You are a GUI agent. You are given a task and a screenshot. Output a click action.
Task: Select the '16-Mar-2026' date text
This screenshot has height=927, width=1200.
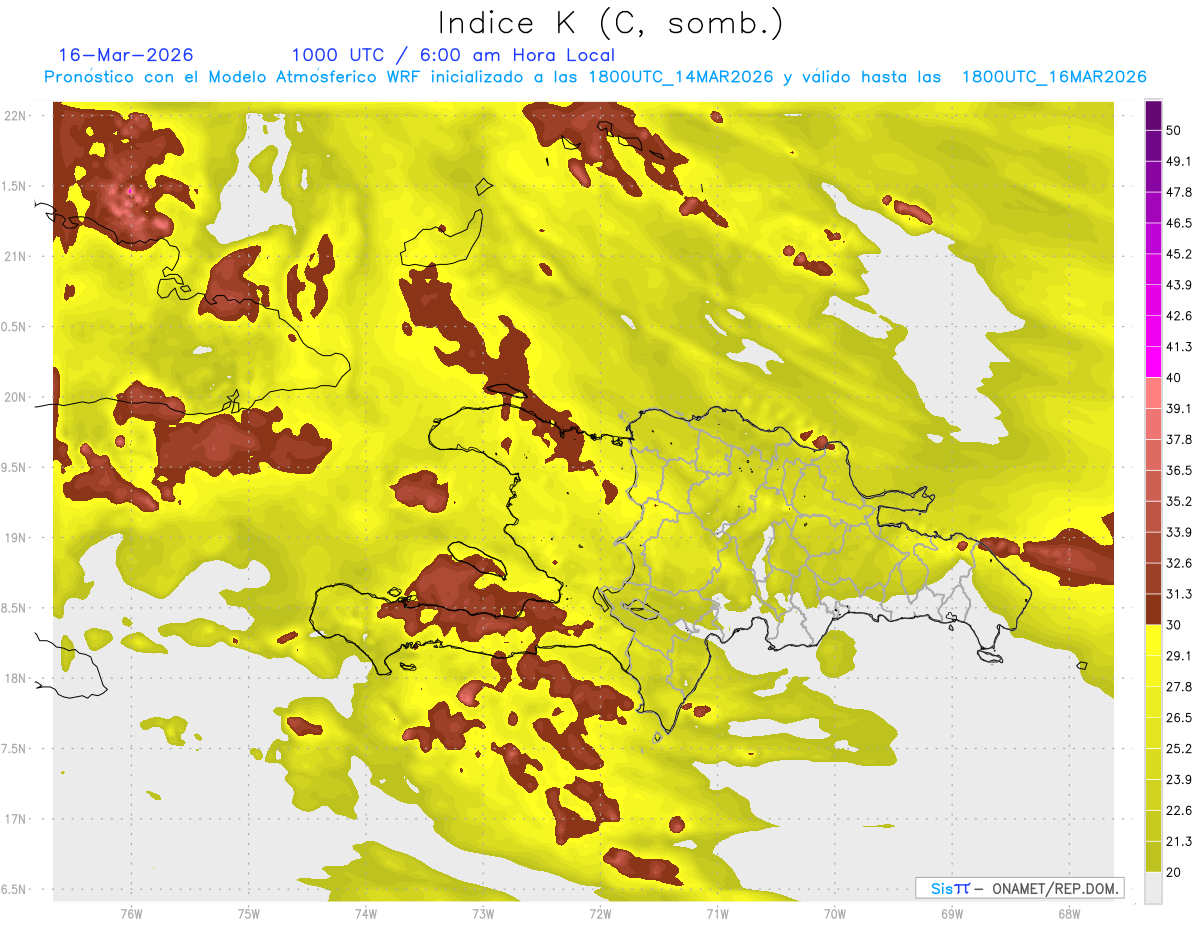point(127,55)
